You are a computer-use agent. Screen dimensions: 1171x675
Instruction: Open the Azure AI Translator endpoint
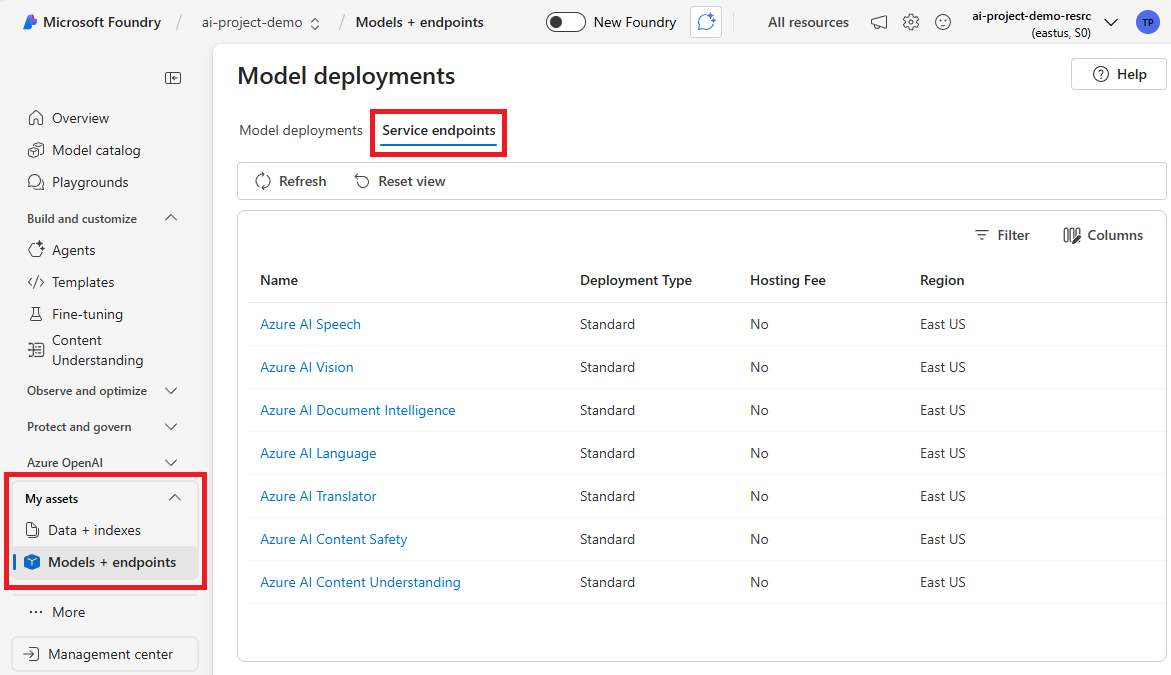tap(318, 497)
